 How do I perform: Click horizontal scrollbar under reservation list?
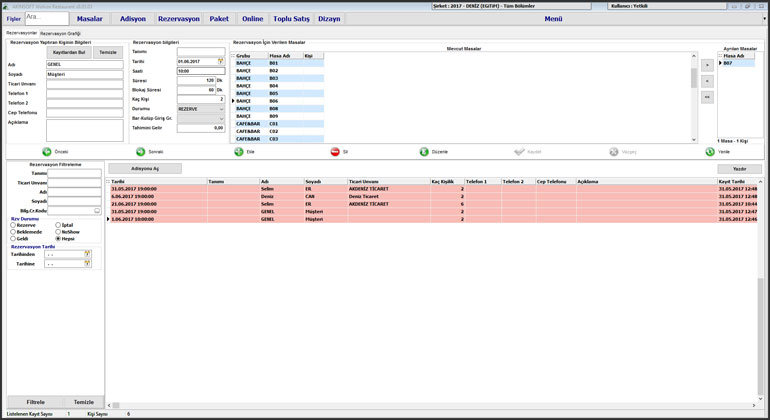click(430, 405)
